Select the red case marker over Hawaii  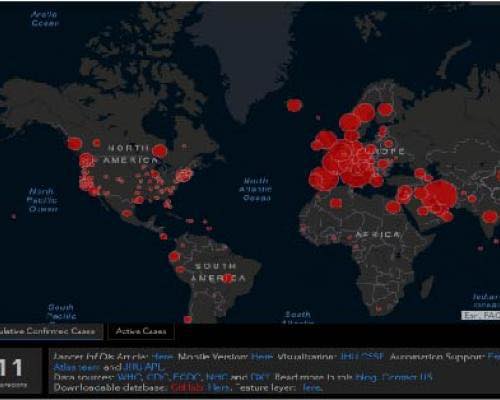[x=14, y=217]
